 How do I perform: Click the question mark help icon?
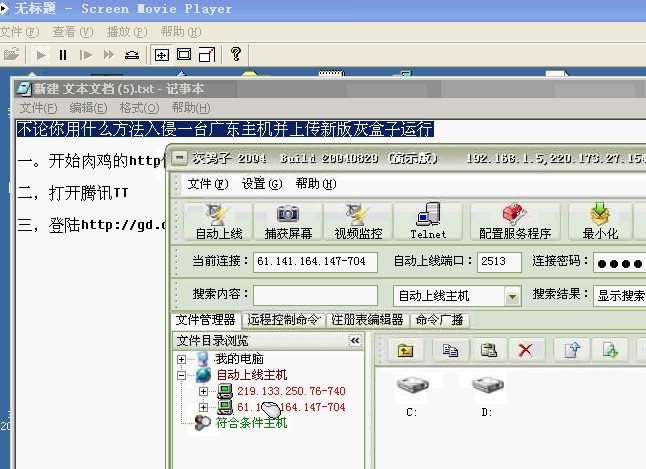tap(236, 54)
